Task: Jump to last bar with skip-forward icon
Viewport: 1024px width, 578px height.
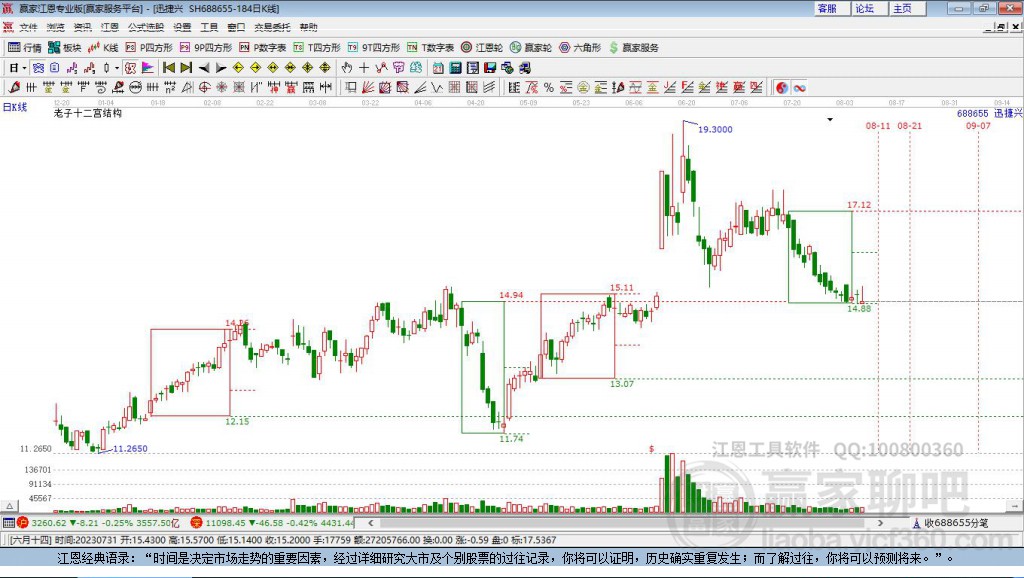Action: (x=186, y=68)
